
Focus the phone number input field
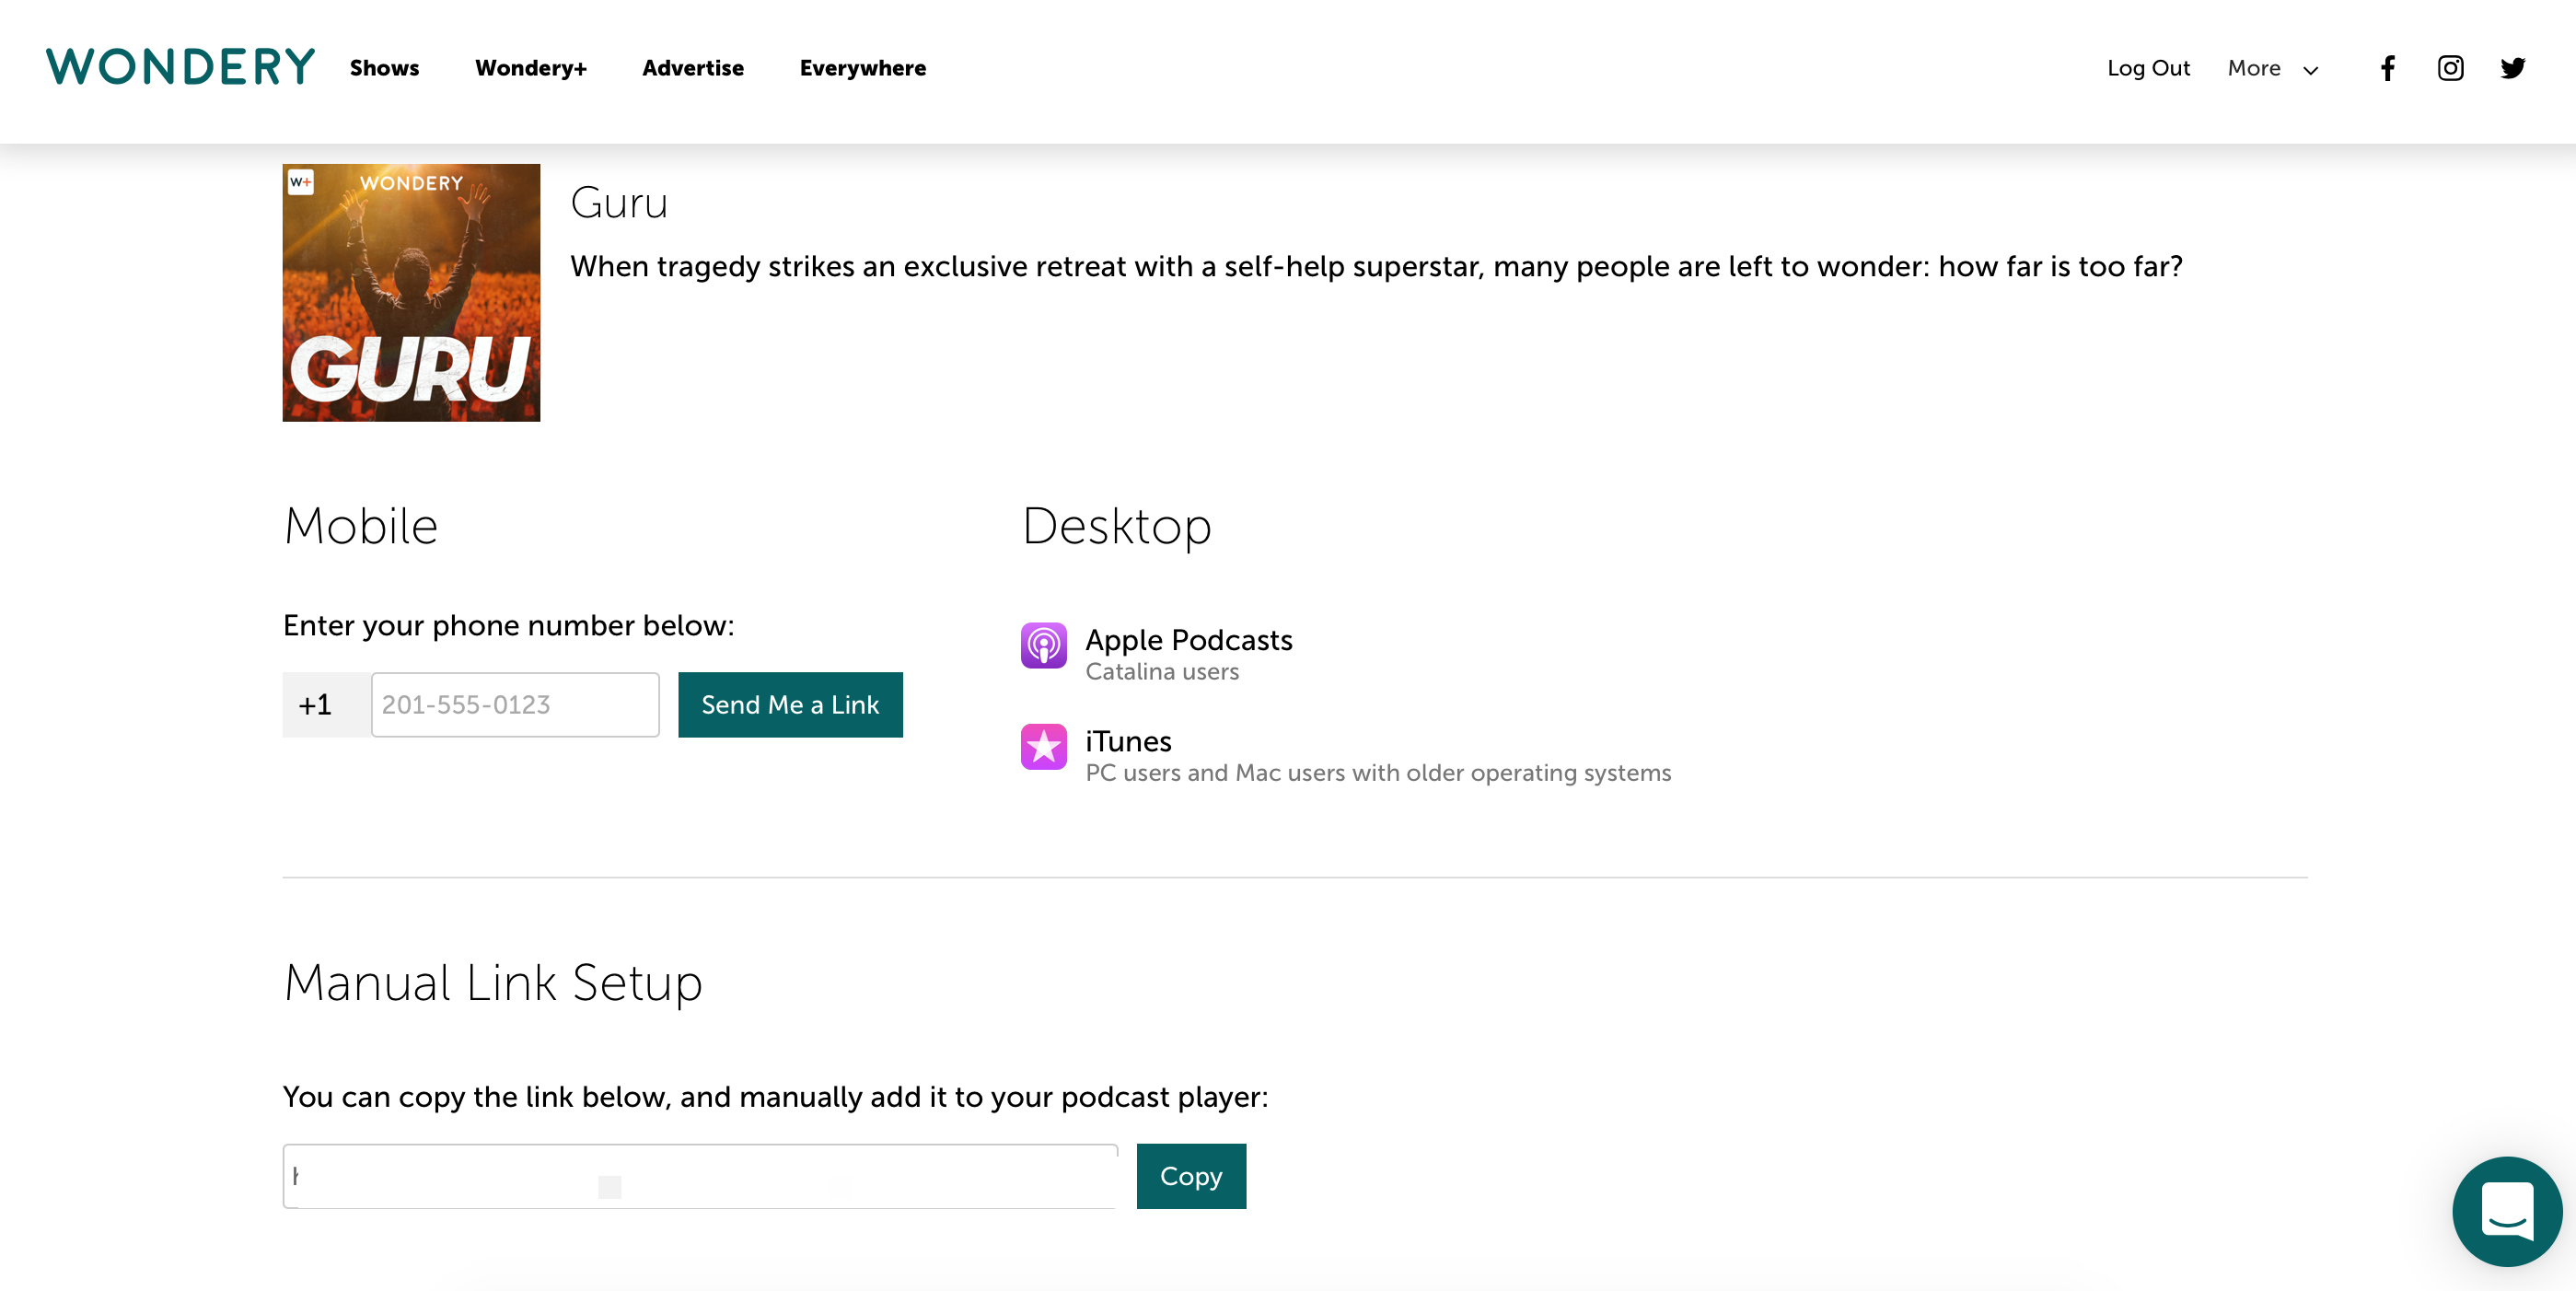click(x=514, y=704)
